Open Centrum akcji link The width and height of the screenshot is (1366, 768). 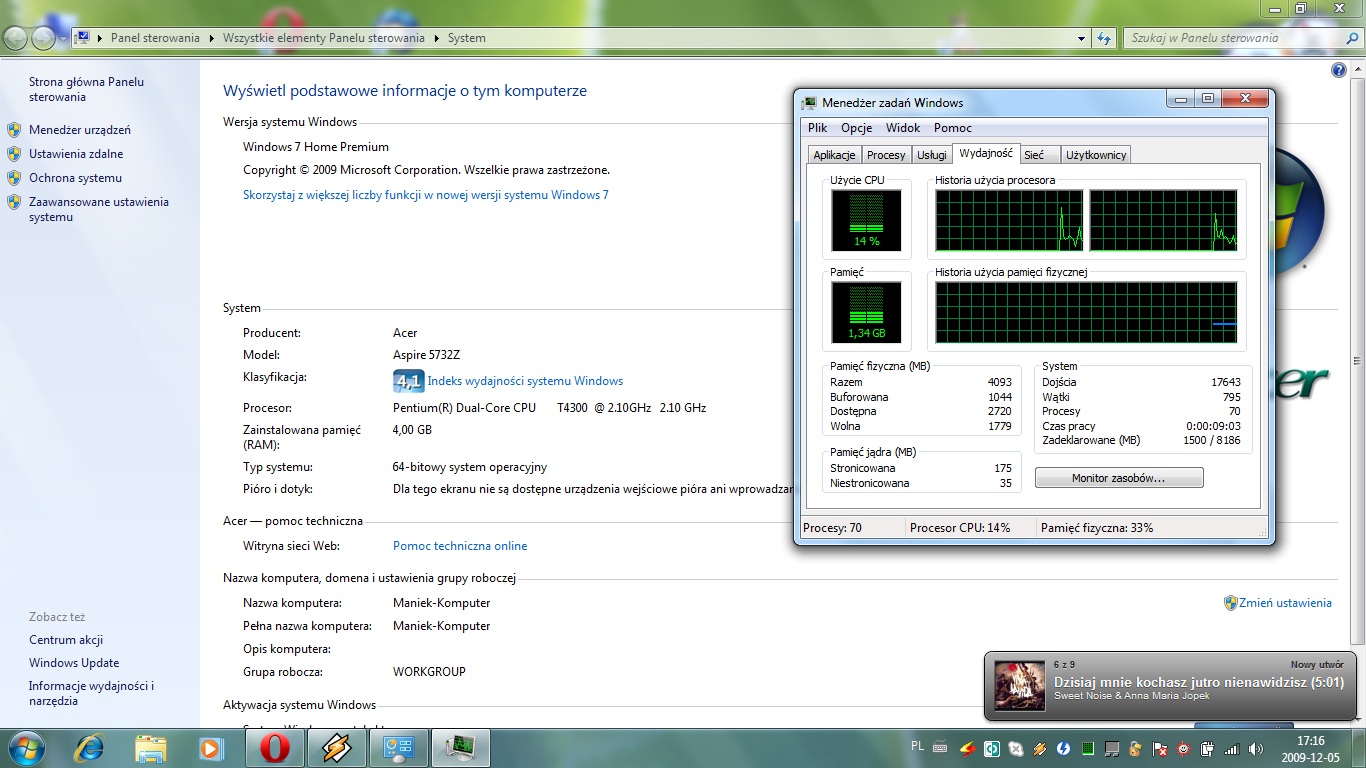[x=66, y=640]
